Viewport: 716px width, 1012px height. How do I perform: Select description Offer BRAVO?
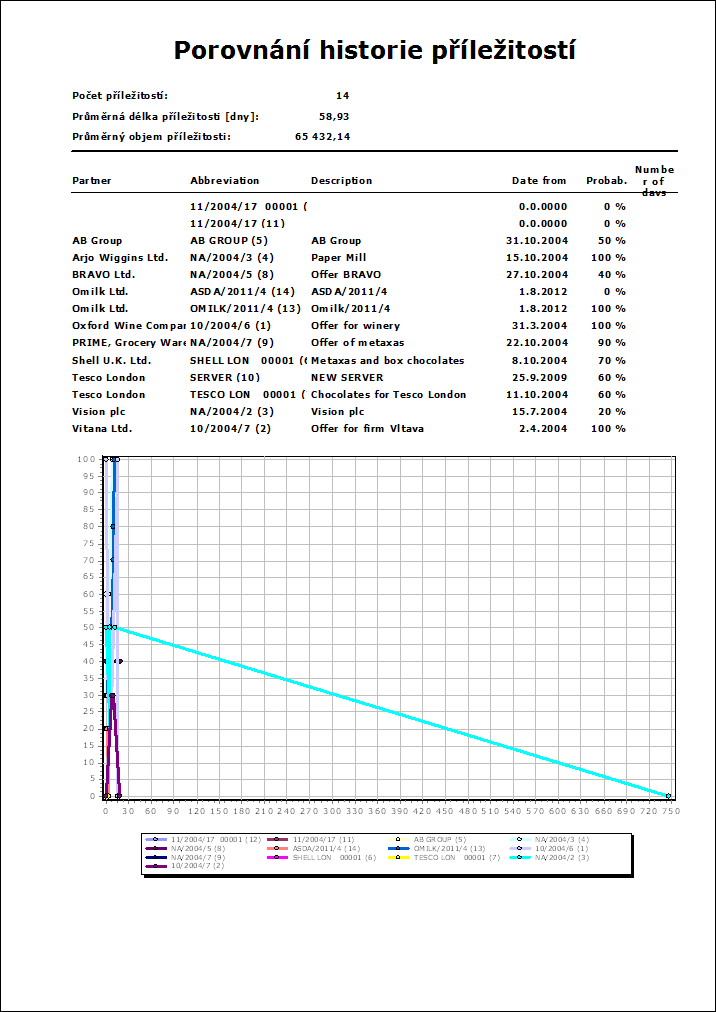pyautogui.click(x=346, y=274)
